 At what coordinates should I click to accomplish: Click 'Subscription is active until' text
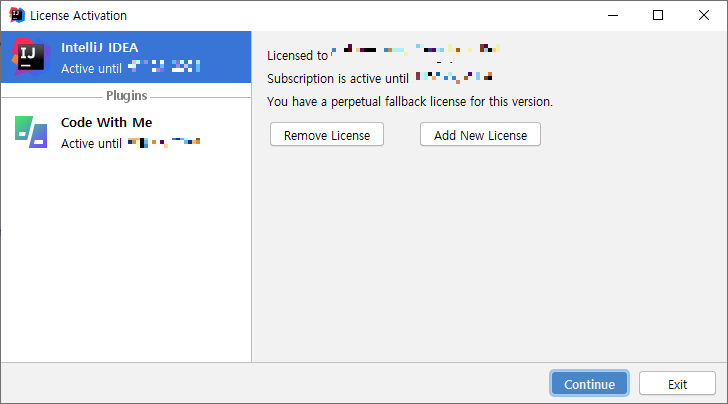coord(338,78)
